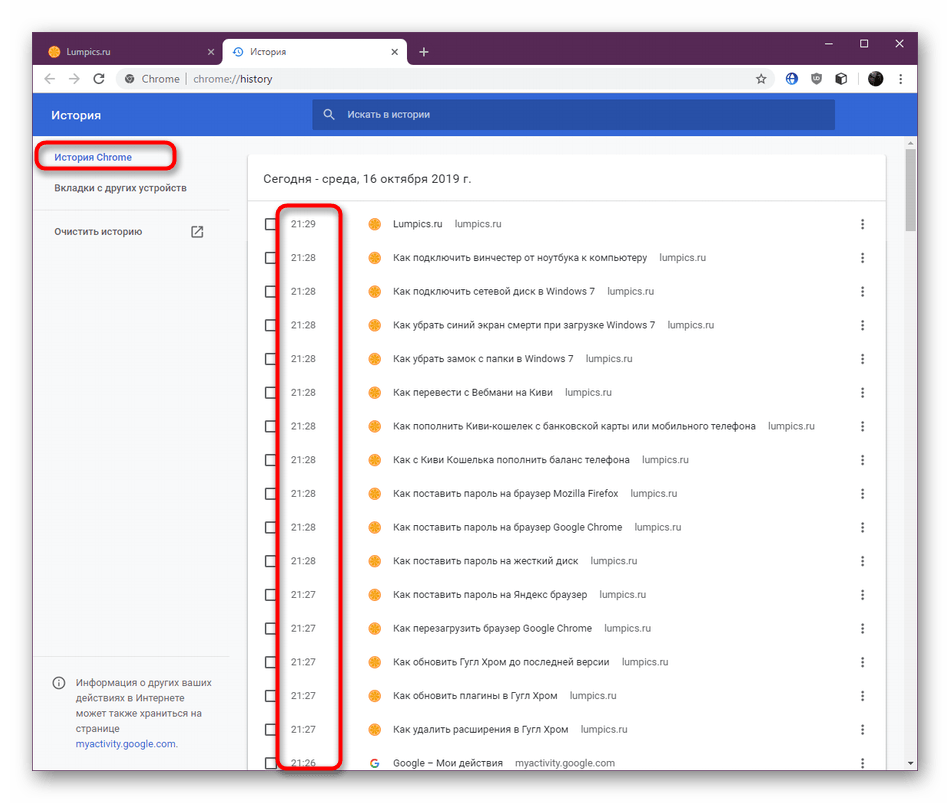
Task: Click the info icon in the sidebar footer
Action: pos(59,683)
